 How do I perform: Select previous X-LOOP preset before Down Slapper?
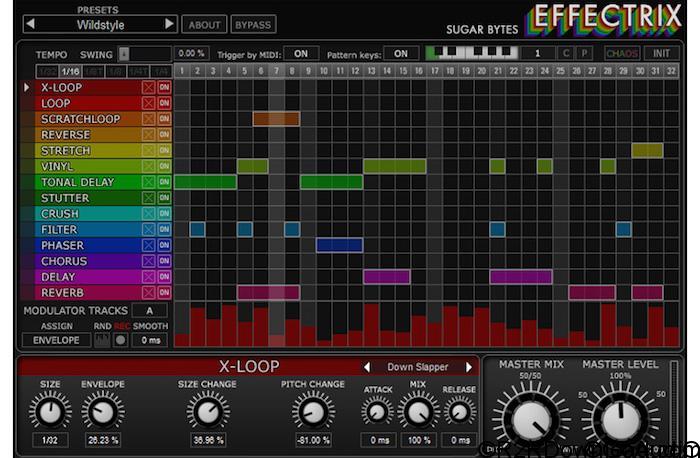(367, 367)
